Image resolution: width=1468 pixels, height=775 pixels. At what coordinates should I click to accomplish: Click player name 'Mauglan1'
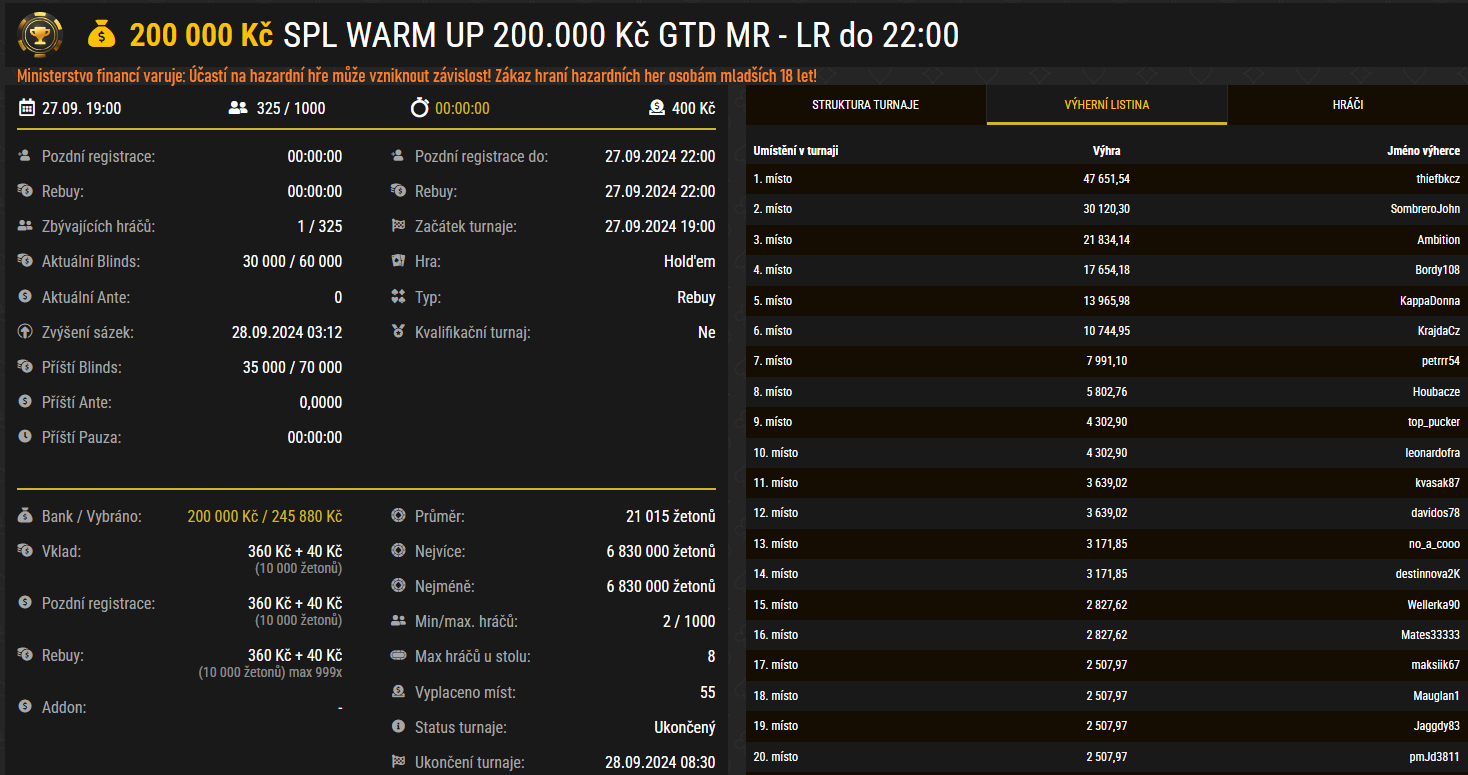(1435, 696)
